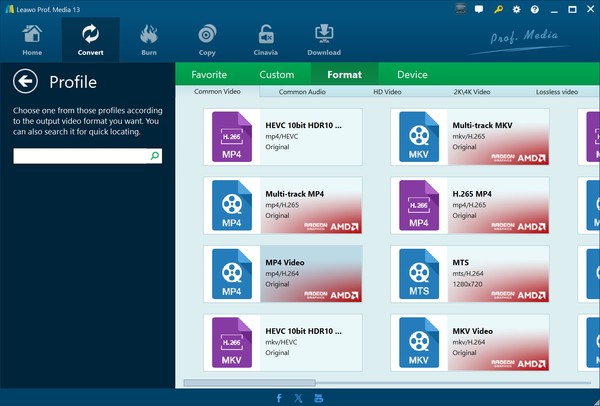Image resolution: width=600 pixels, height=406 pixels.
Task: Open the Common Audio sub-tab
Action: point(302,92)
